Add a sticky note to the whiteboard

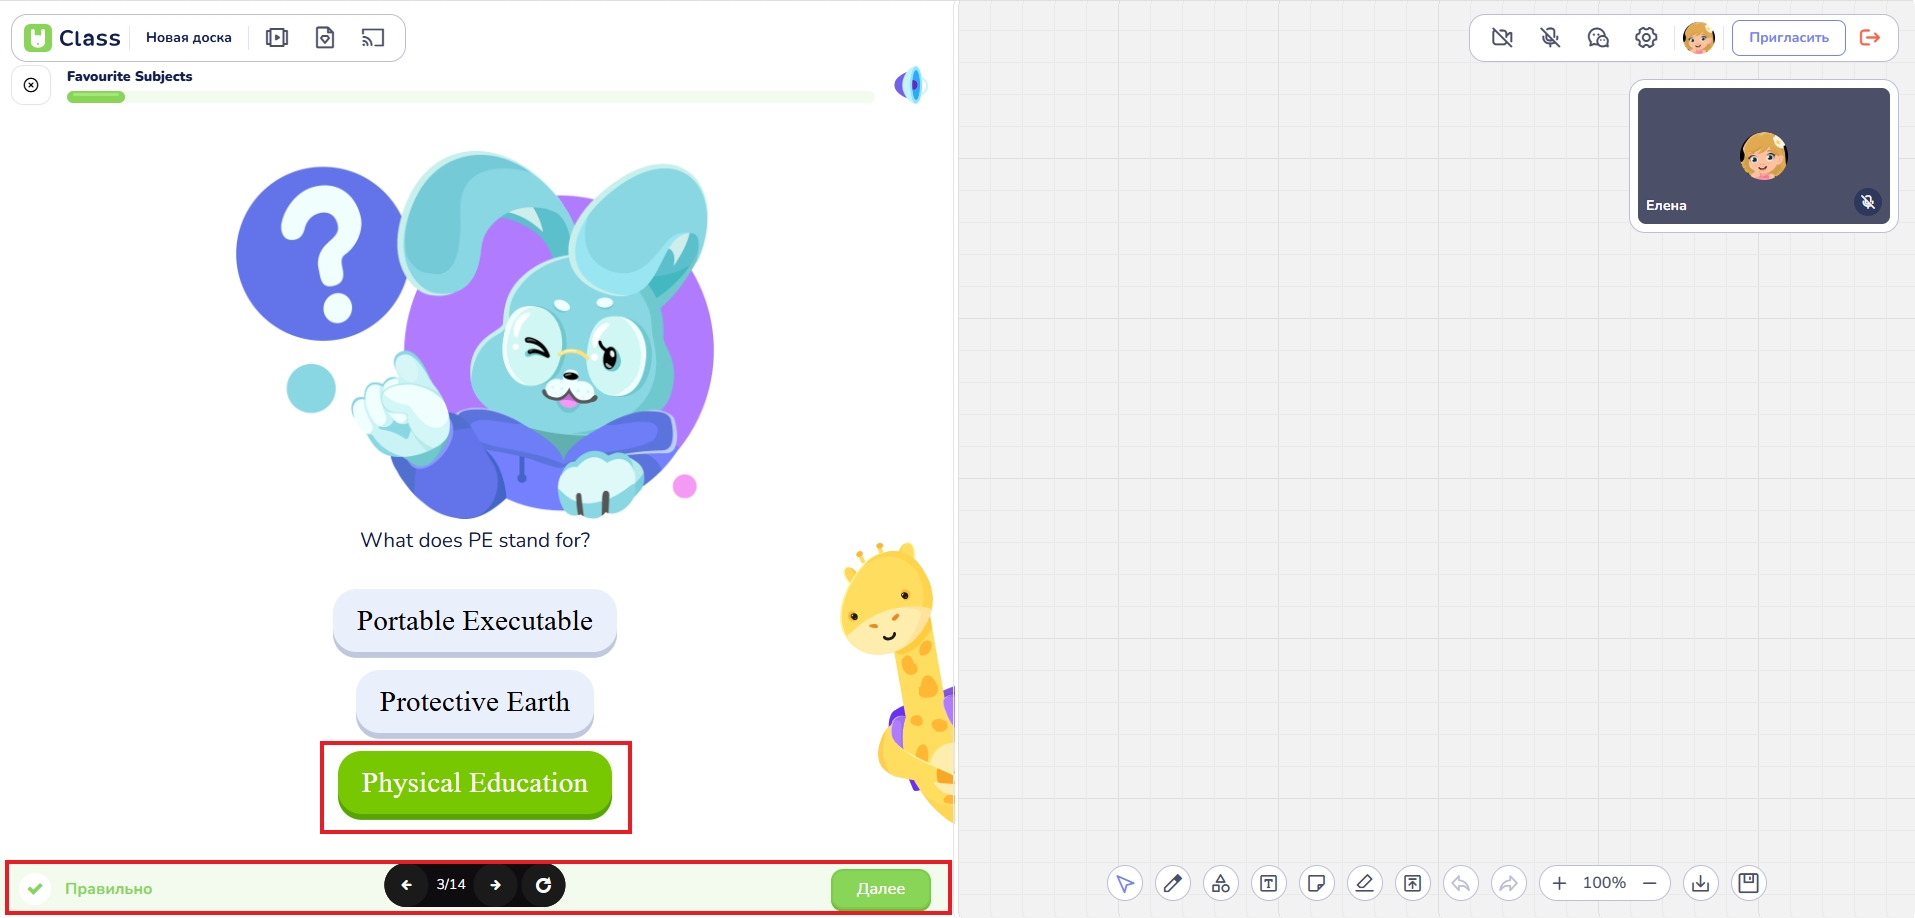[x=1316, y=883]
